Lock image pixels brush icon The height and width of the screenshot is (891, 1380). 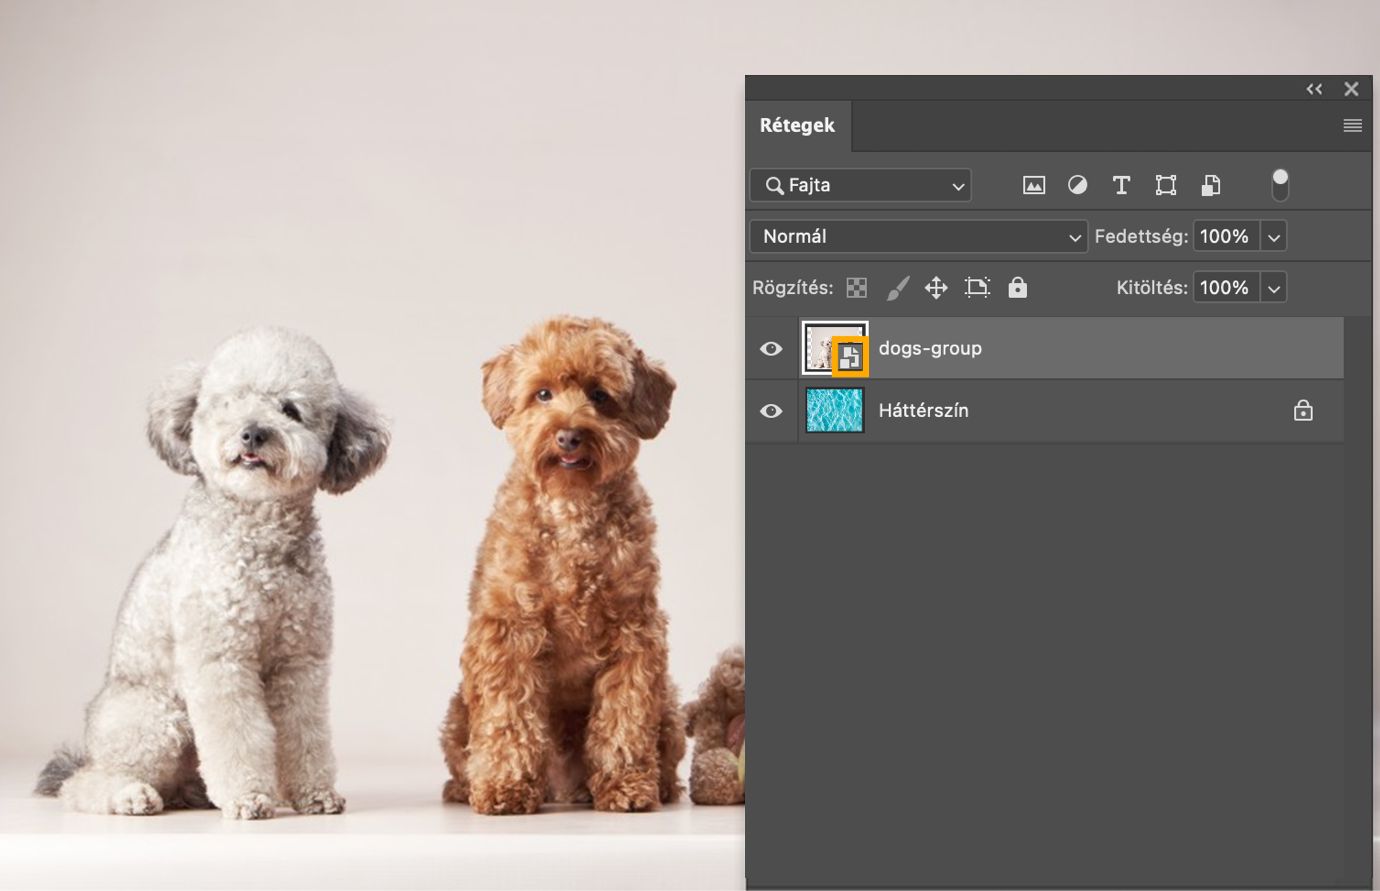(898, 288)
